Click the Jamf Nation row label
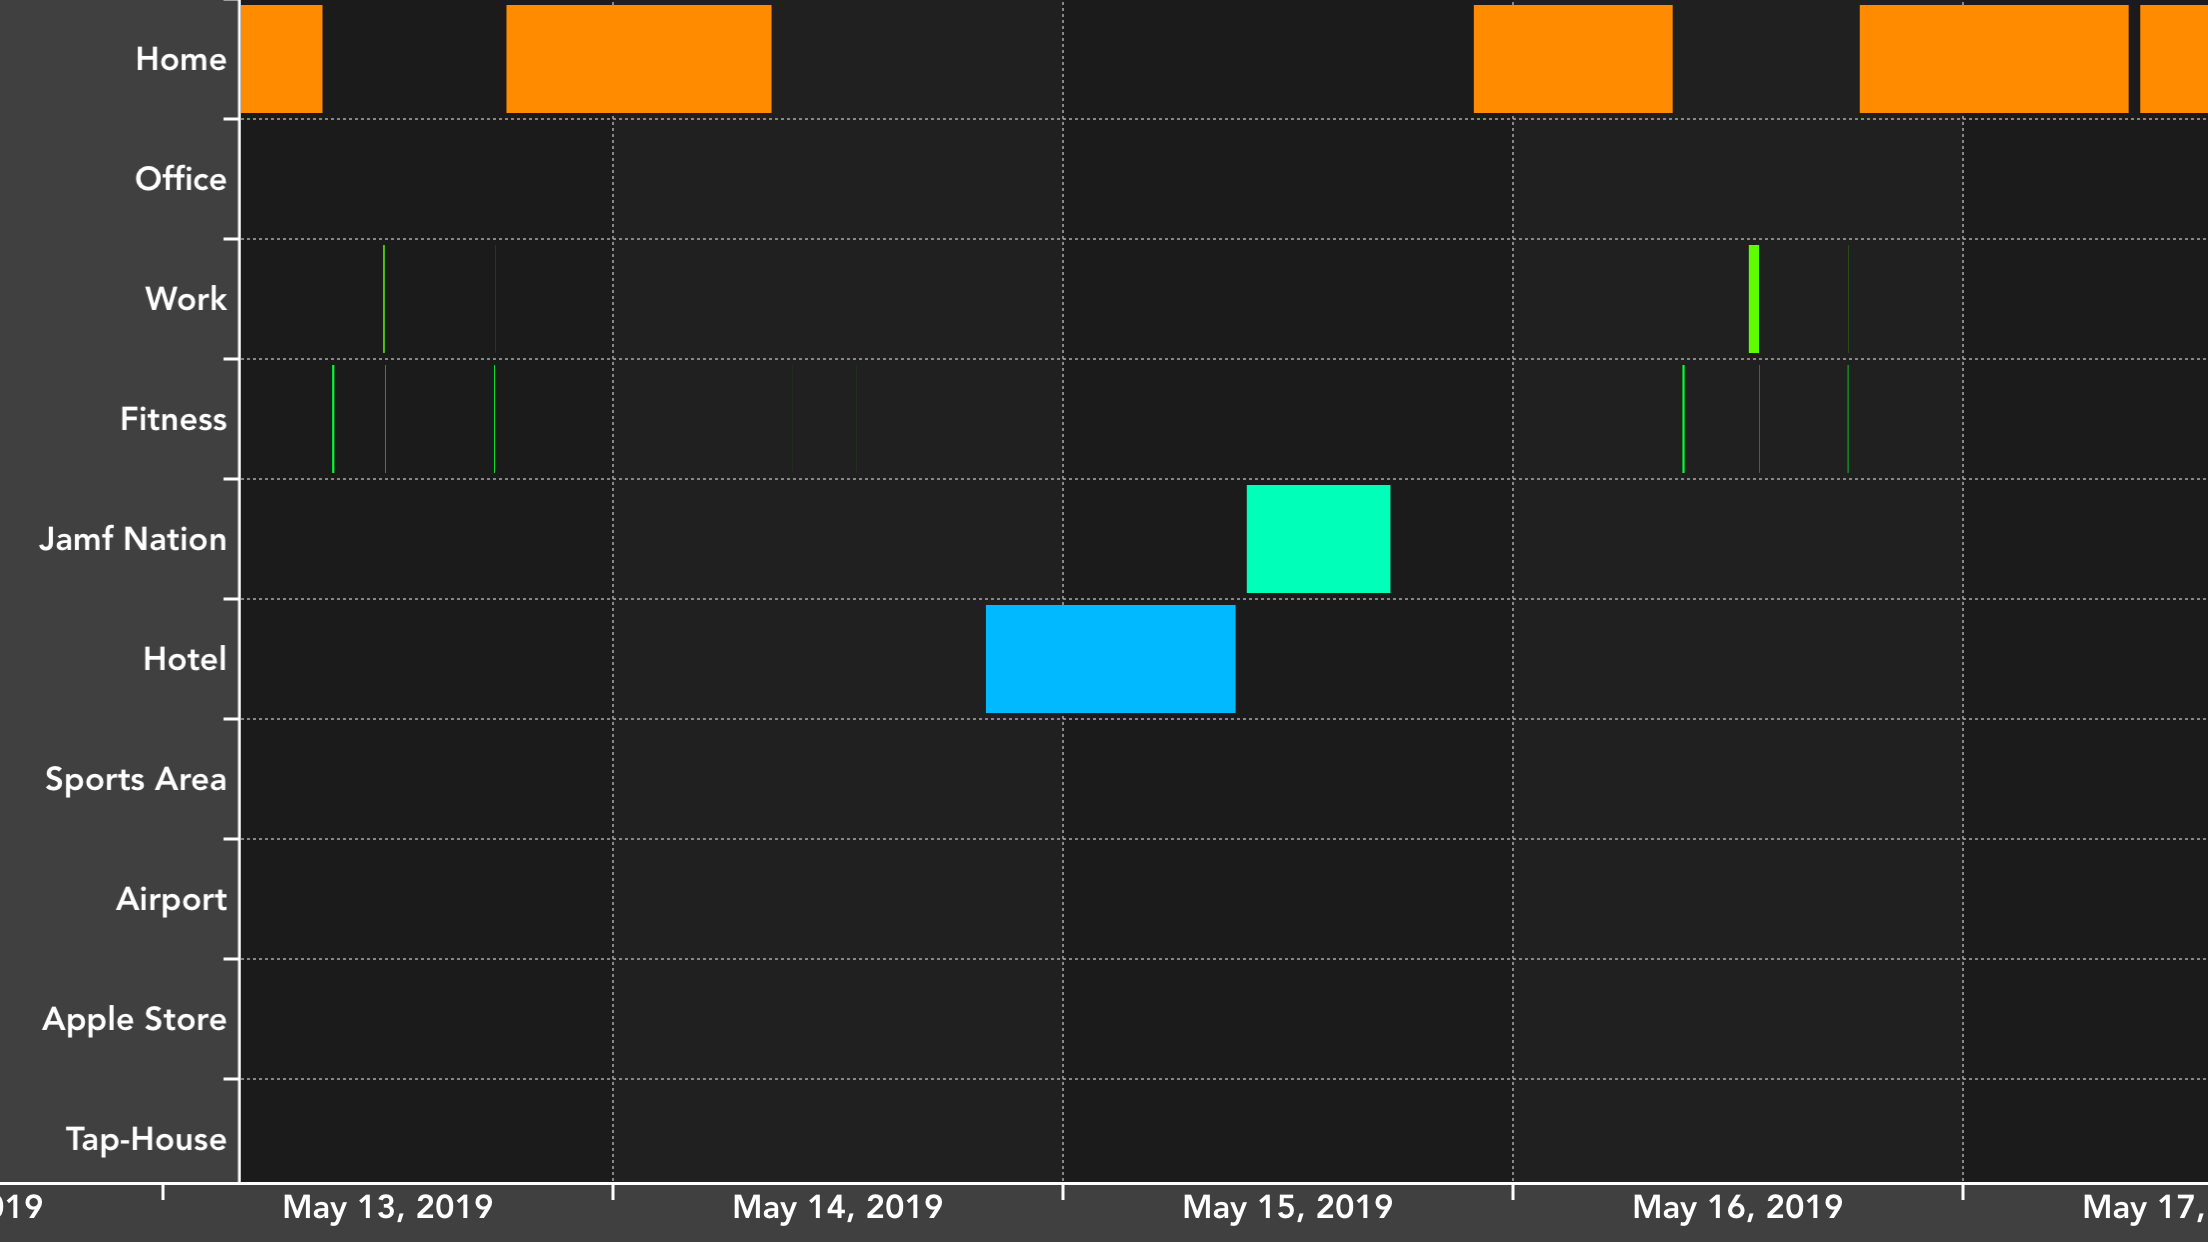This screenshot has height=1242, width=2208. (133, 539)
